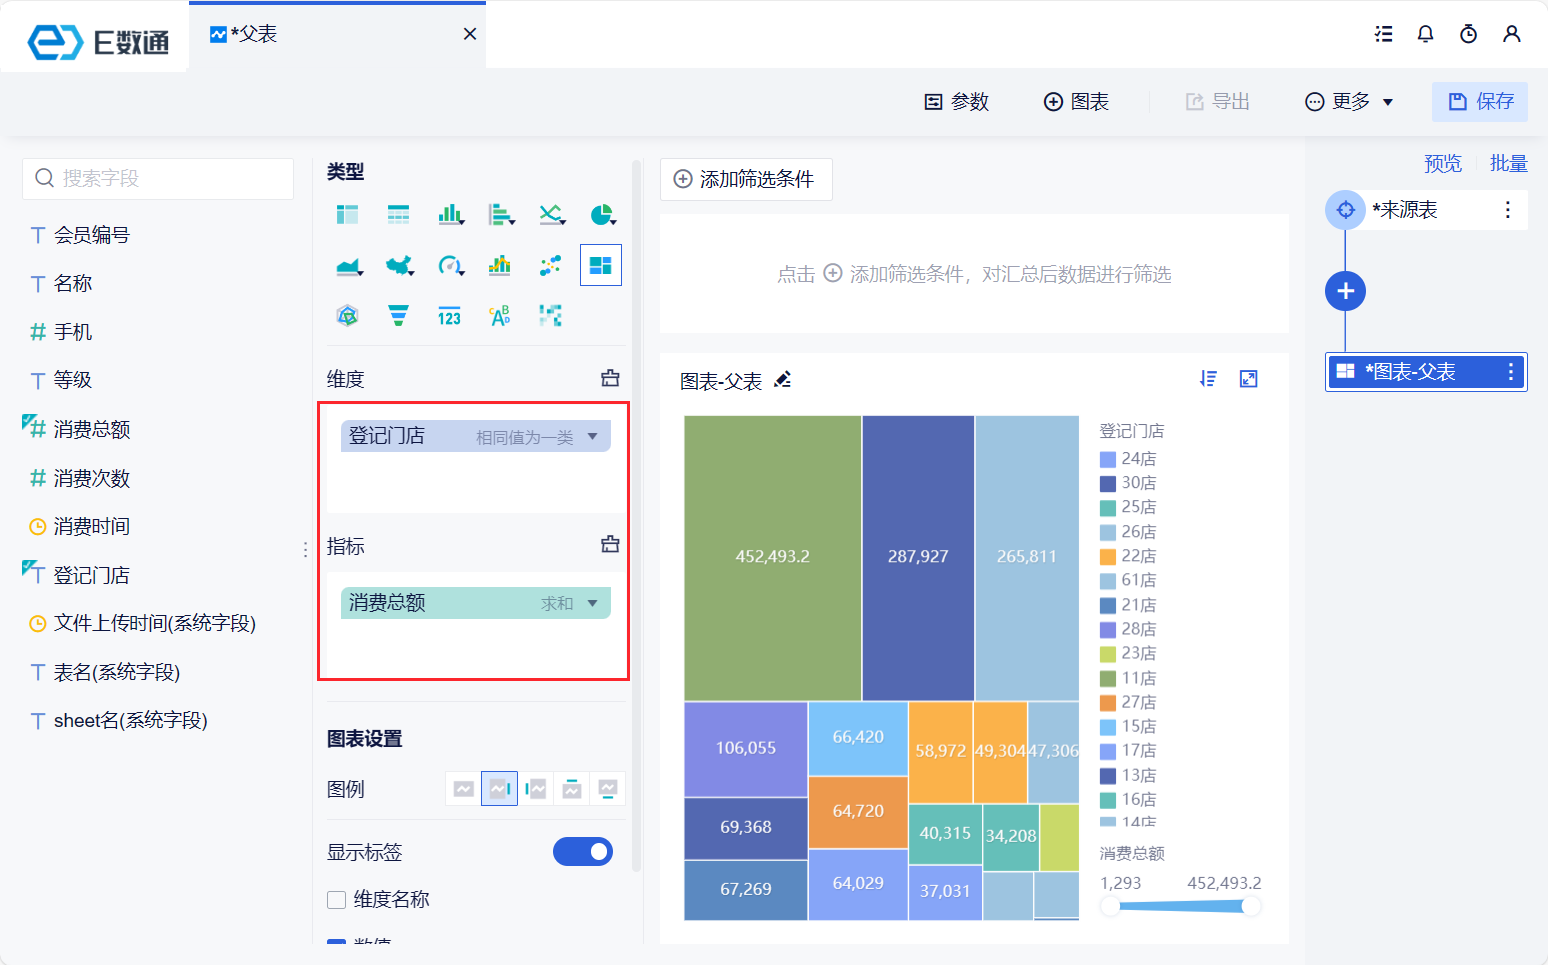
Task: Toggle 30店 legend entry visibility
Action: point(1128,483)
